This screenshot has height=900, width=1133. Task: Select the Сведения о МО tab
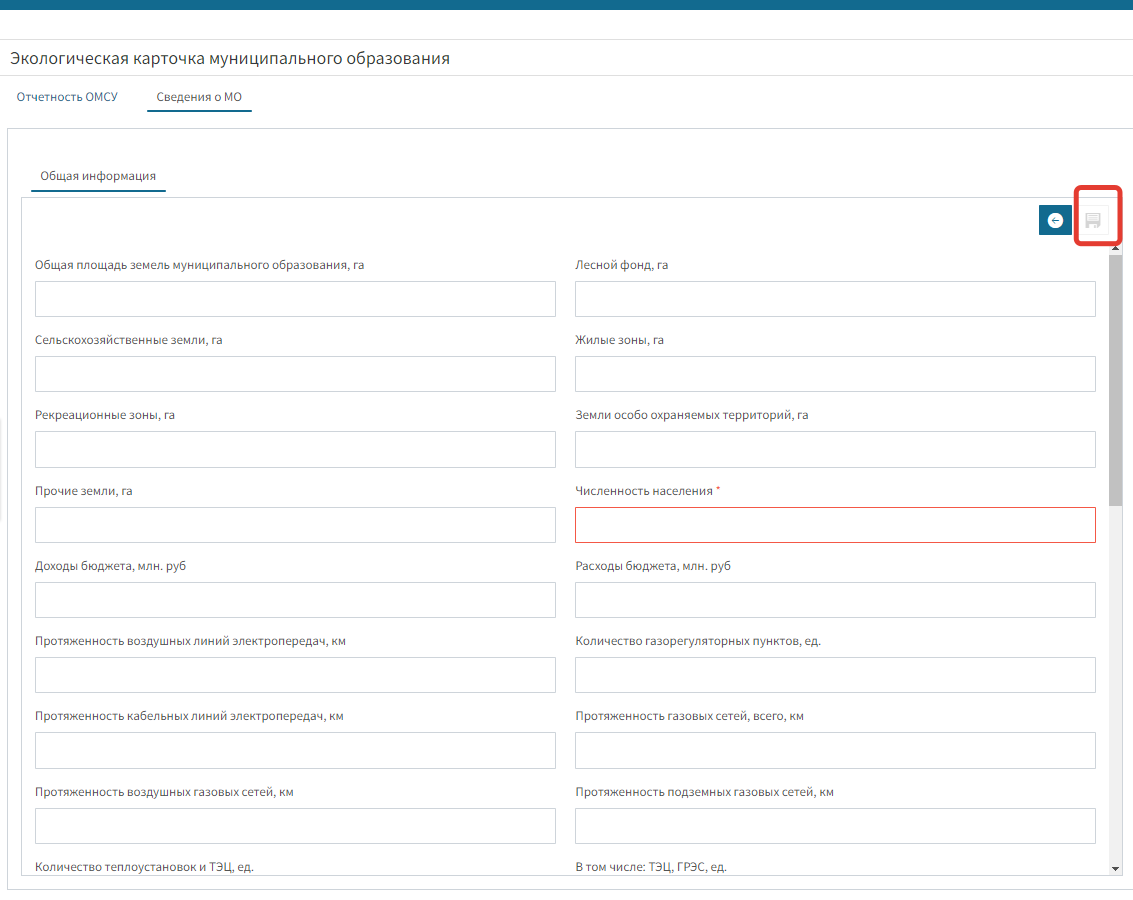tap(199, 97)
